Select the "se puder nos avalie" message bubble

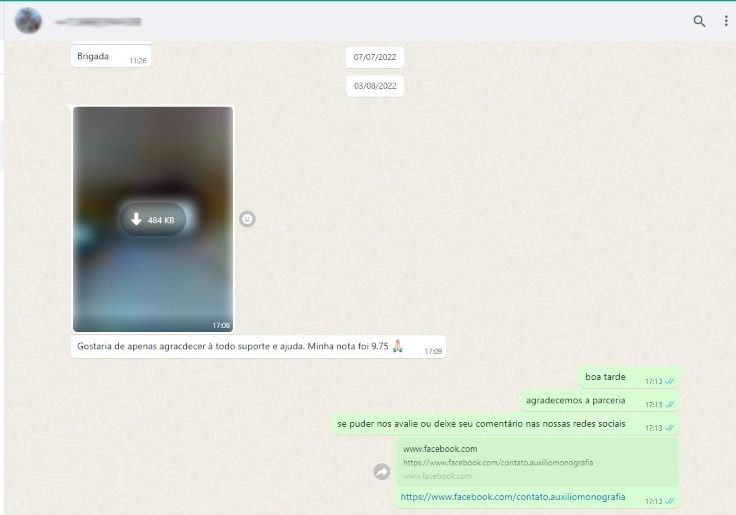pos(481,424)
